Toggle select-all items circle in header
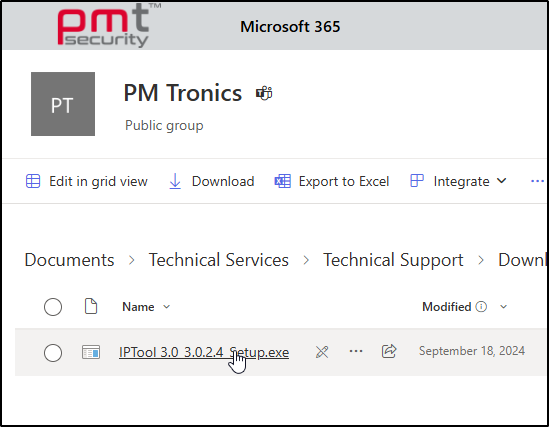 (53, 307)
